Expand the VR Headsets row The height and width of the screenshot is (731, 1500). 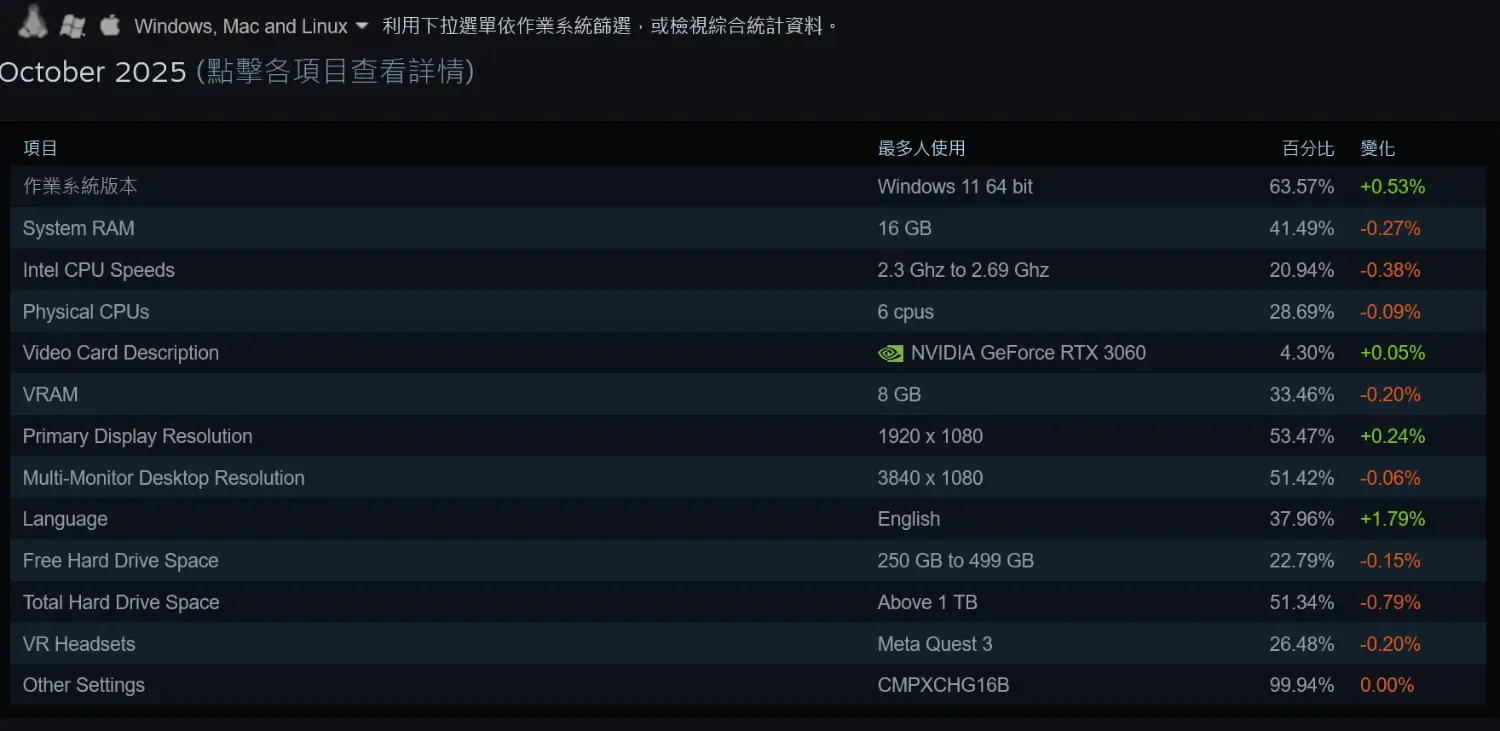coord(79,644)
